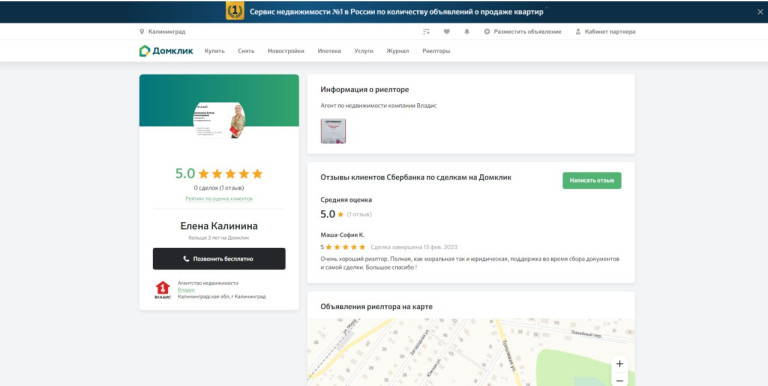The image size is (768, 386).
Task: Zoom out on the map
Action: (619, 380)
